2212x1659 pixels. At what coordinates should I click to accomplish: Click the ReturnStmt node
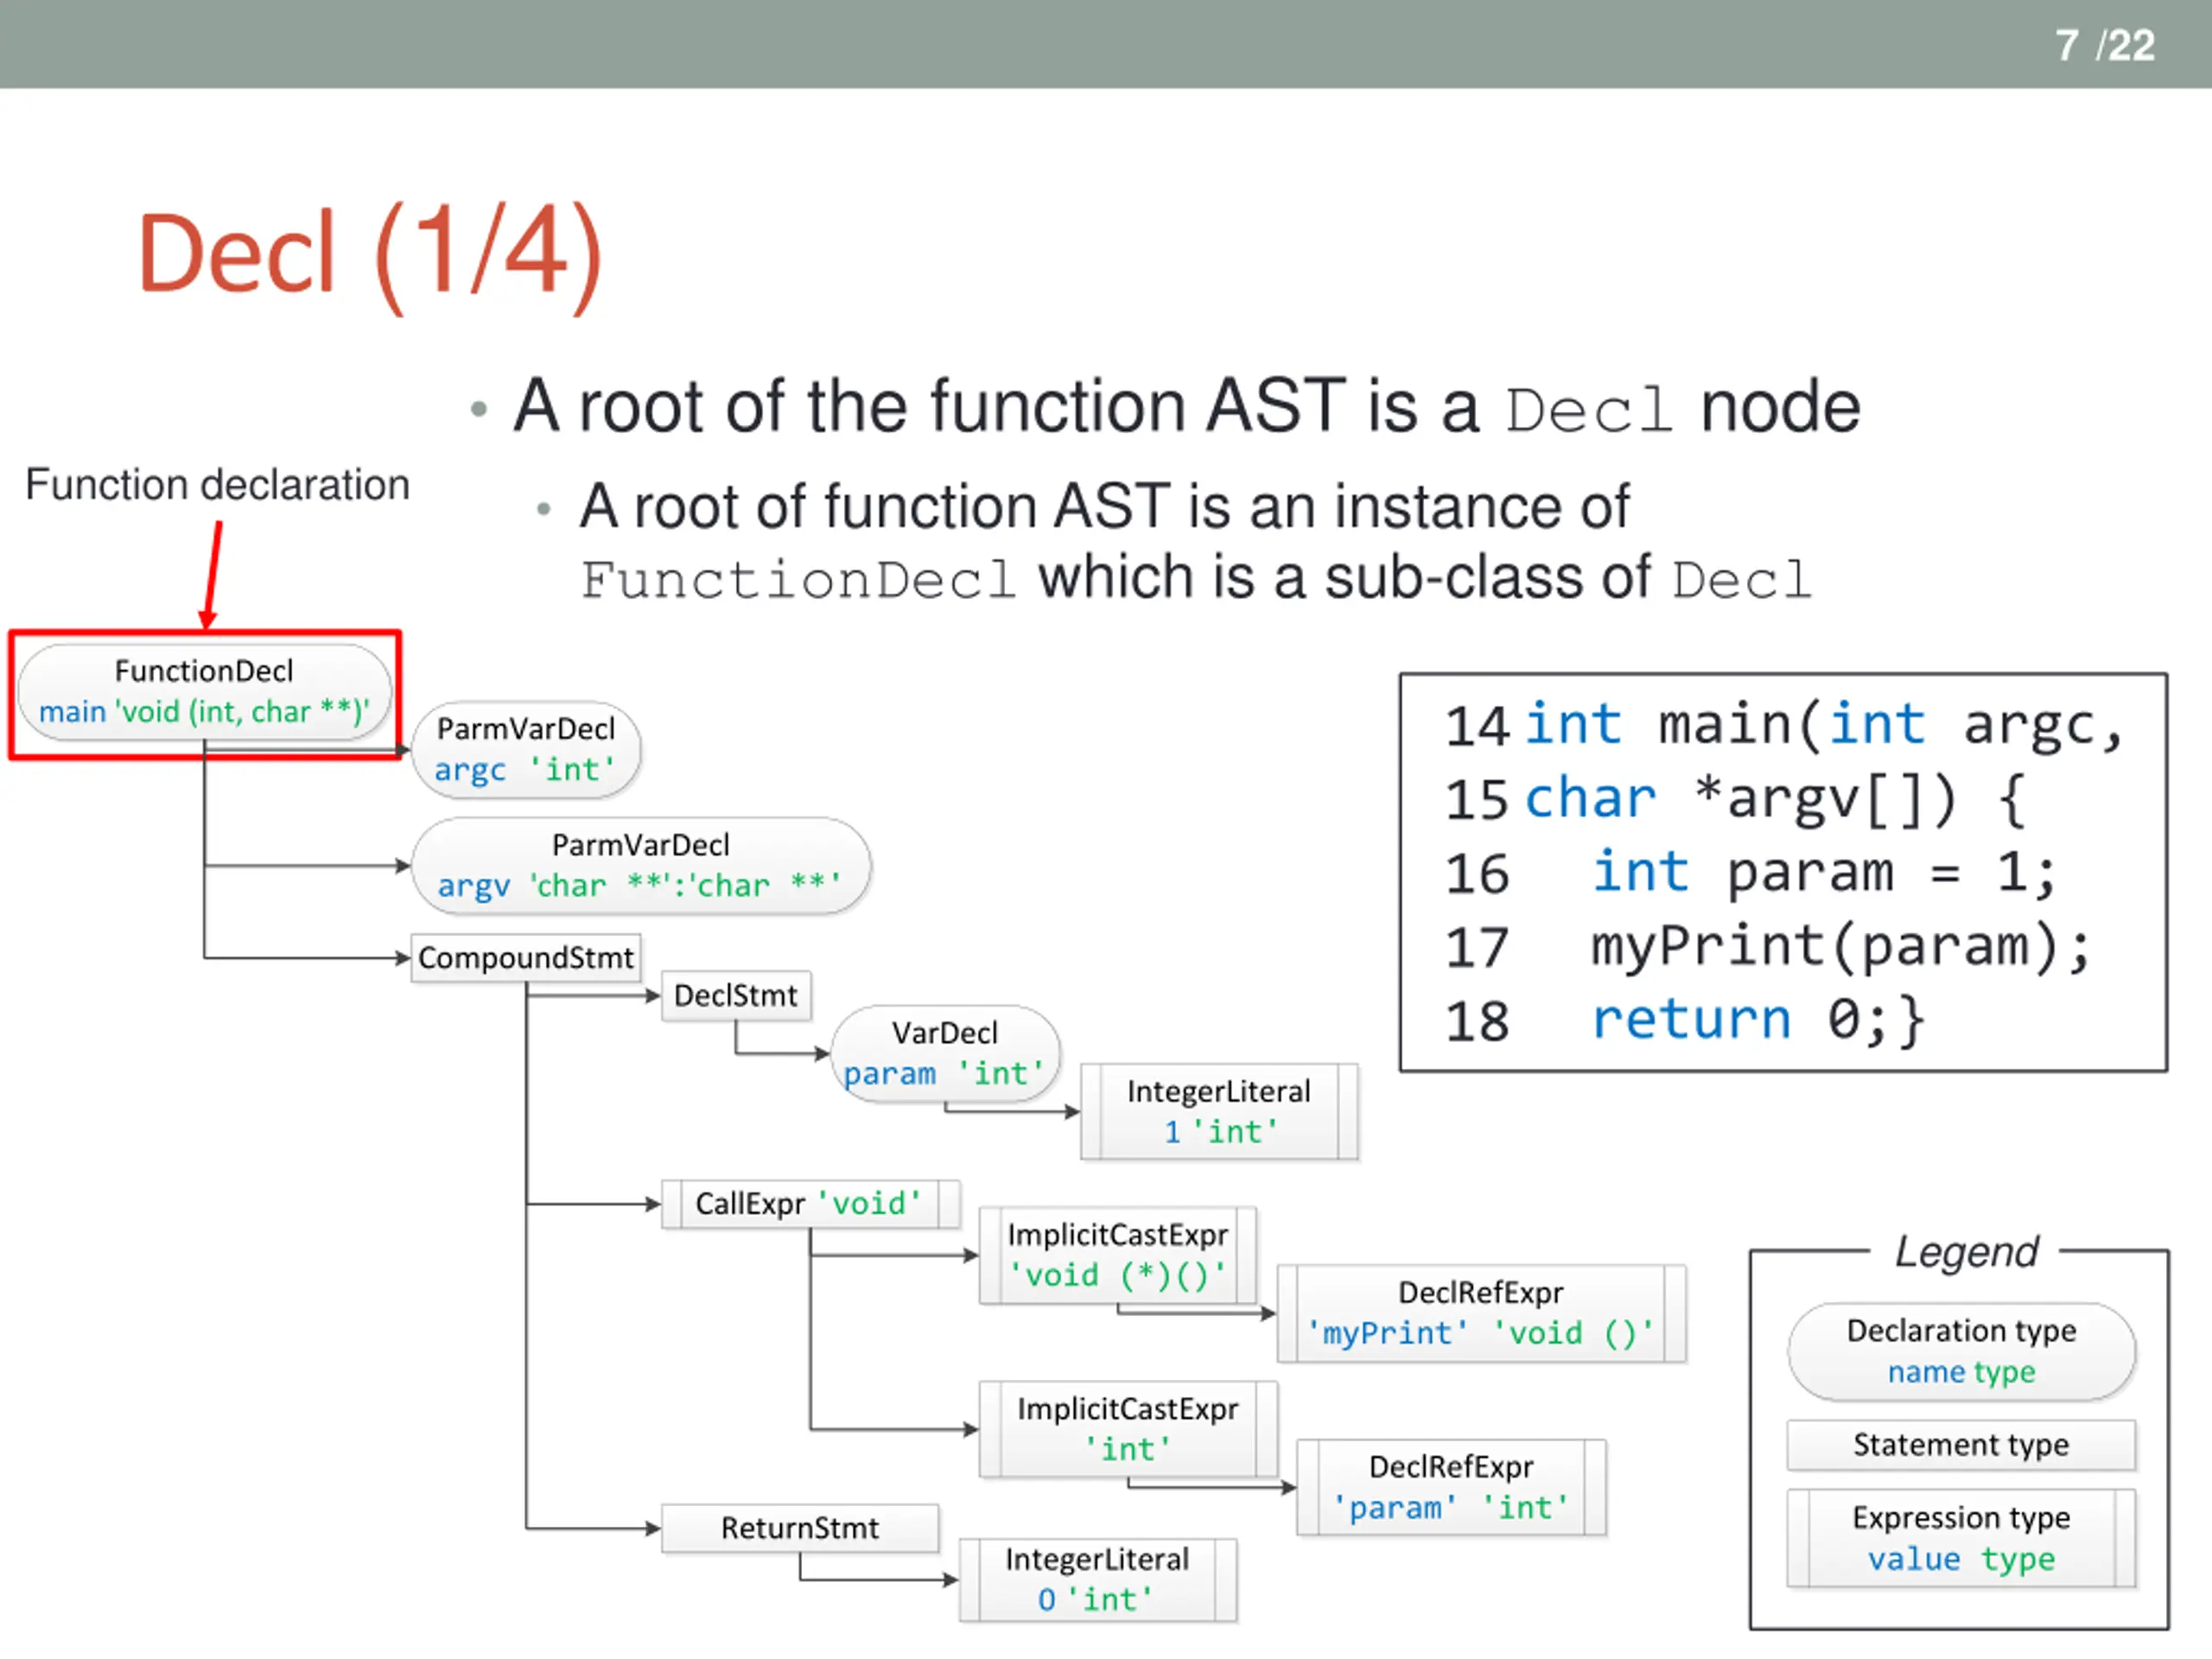(800, 1529)
